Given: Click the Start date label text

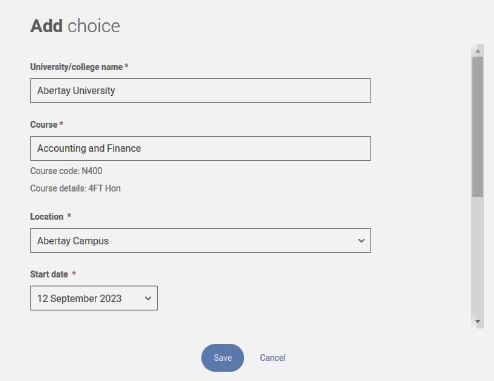Looking at the screenshot, I should (x=49, y=274).
